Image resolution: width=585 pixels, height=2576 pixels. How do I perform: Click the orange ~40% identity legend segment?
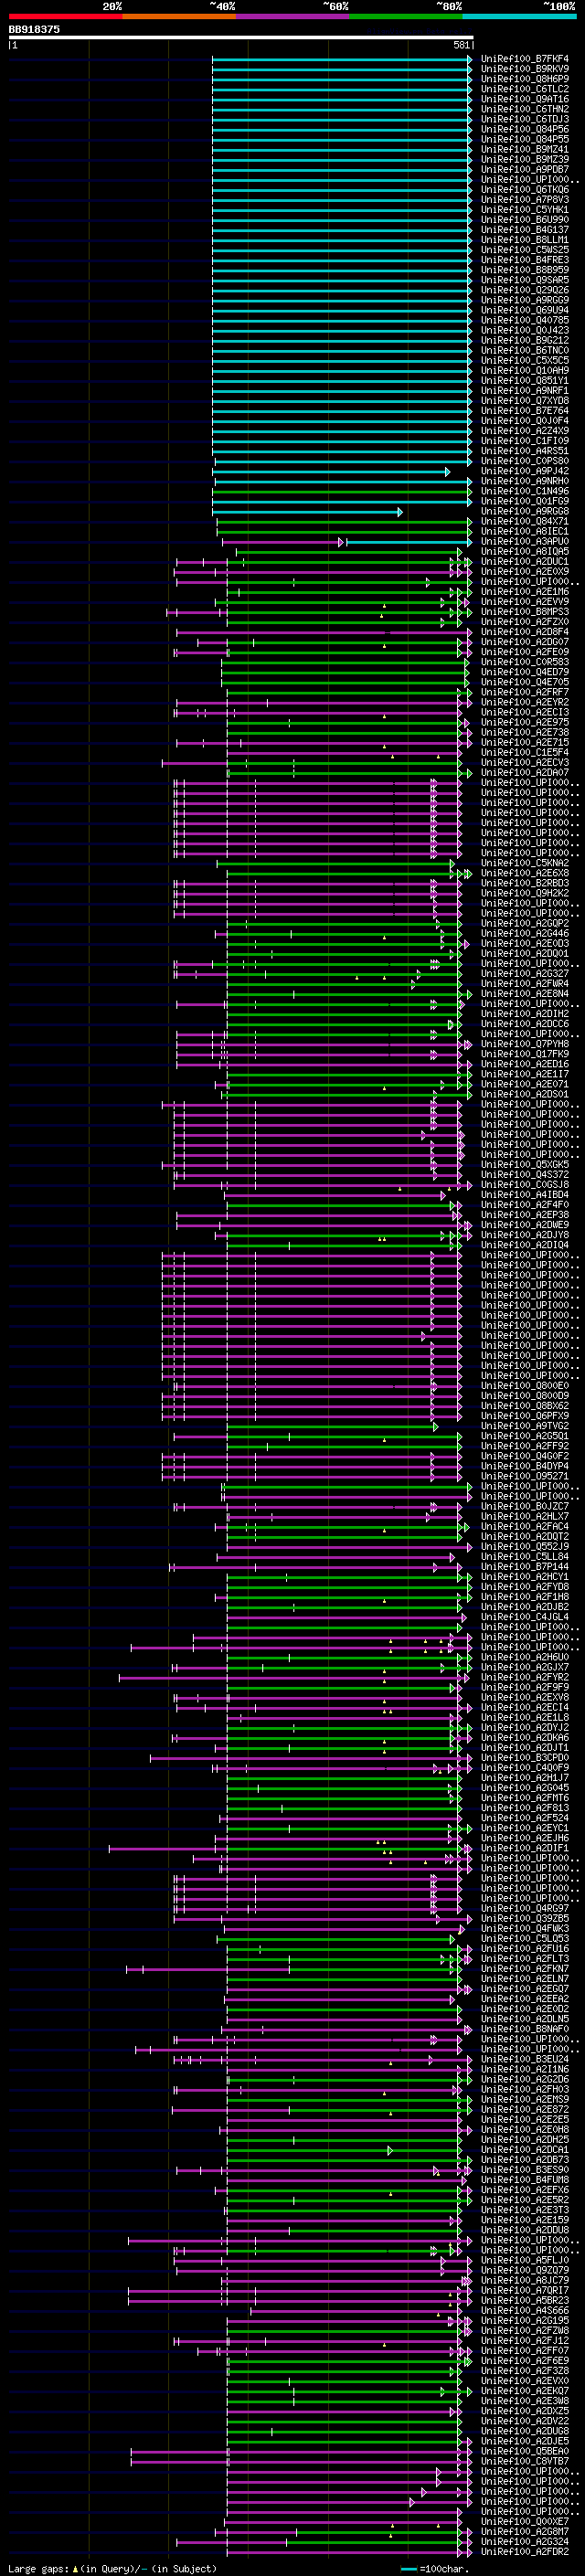coord(179,16)
